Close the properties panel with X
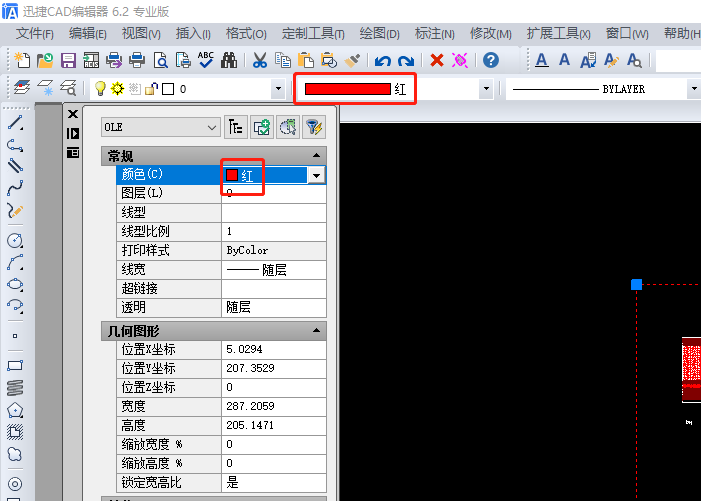 click(72, 114)
